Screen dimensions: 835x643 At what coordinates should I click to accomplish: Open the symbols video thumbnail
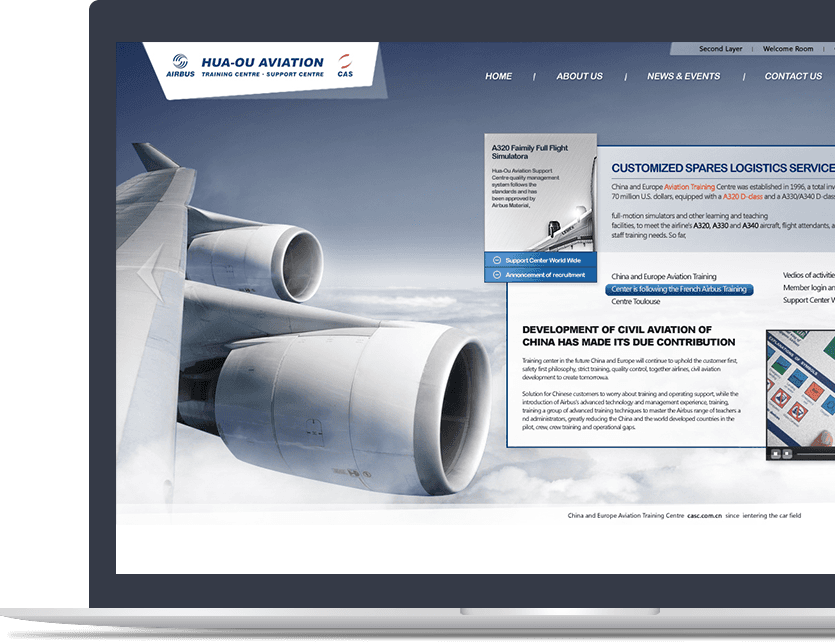(802, 388)
